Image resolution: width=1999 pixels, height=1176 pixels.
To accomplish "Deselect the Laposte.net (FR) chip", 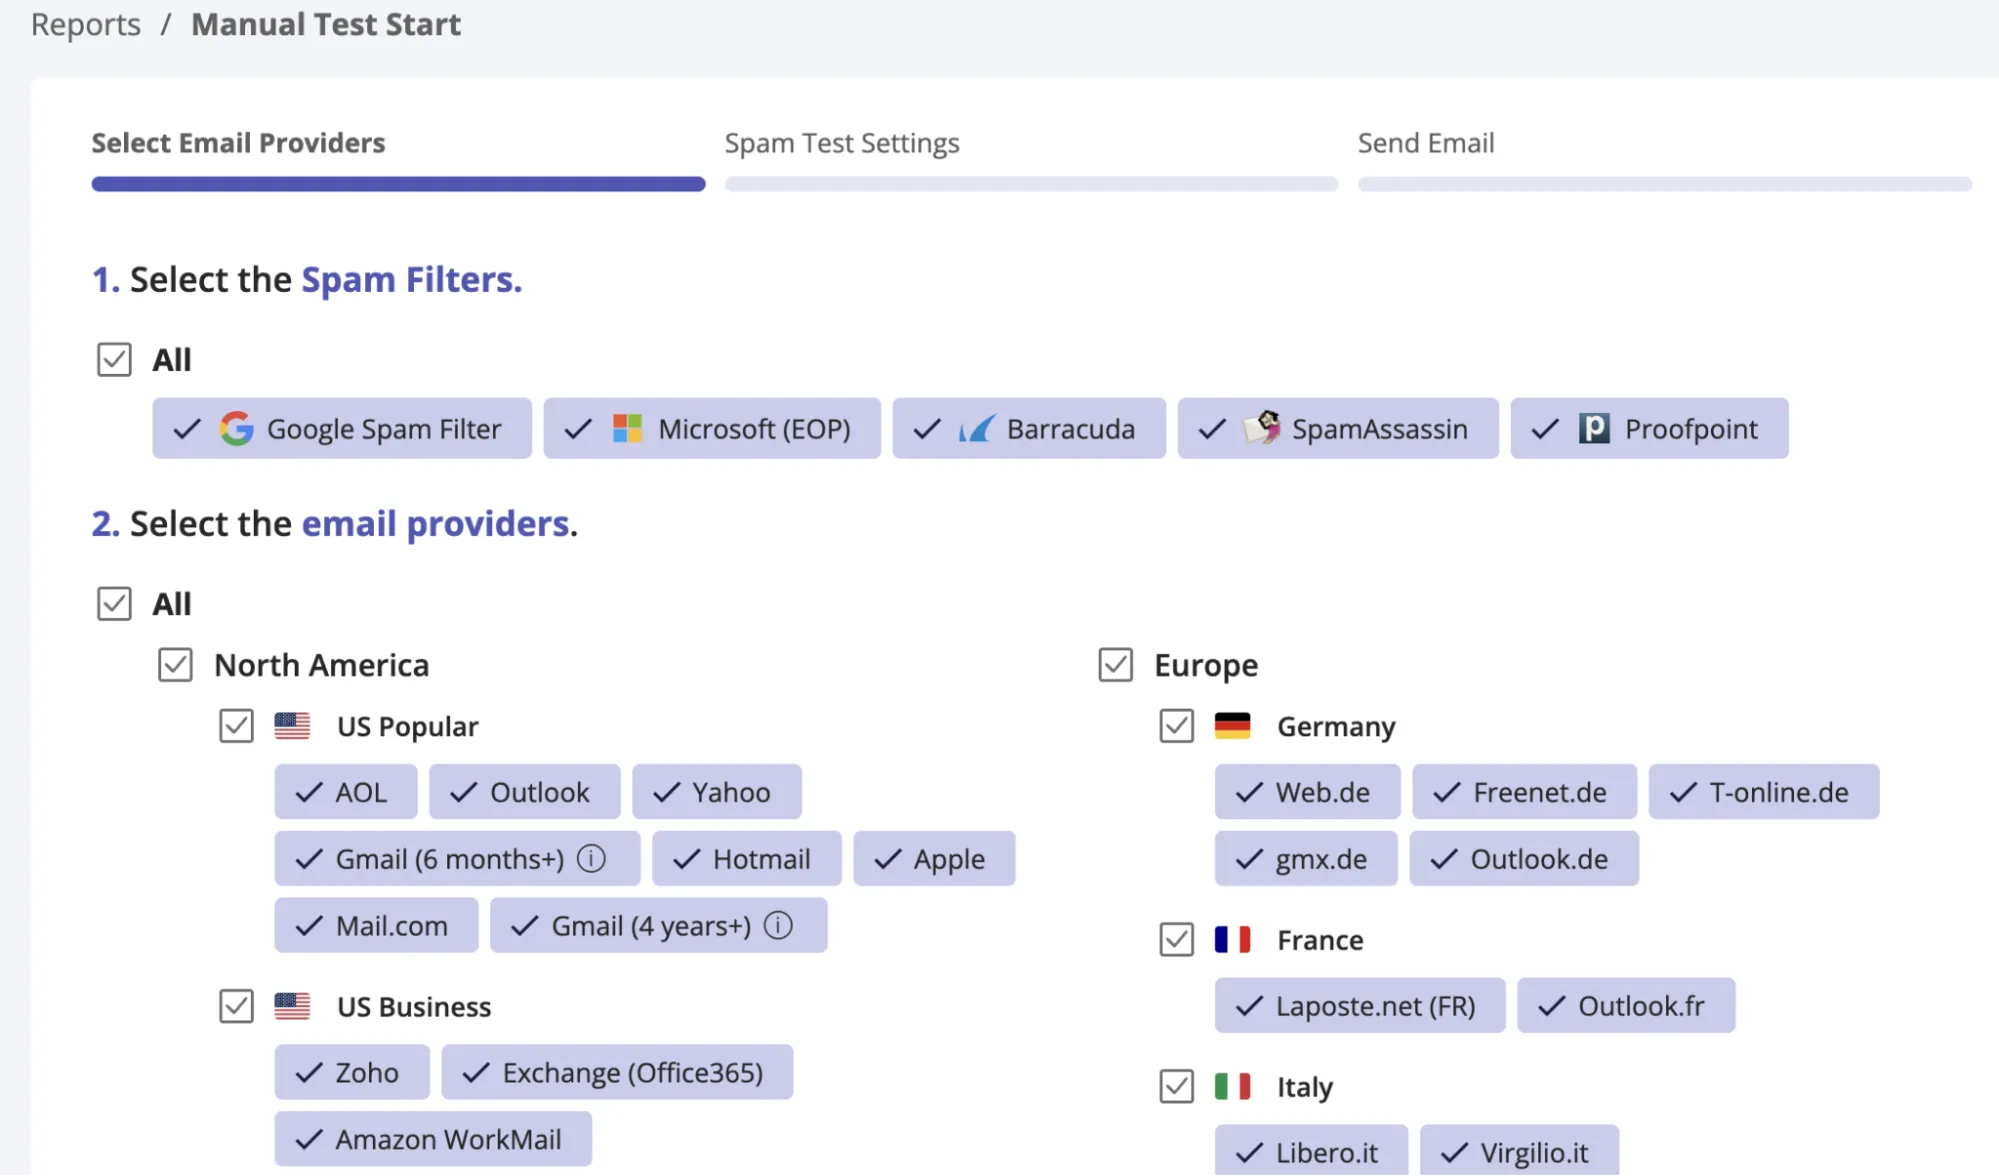I will pos(1360,1006).
